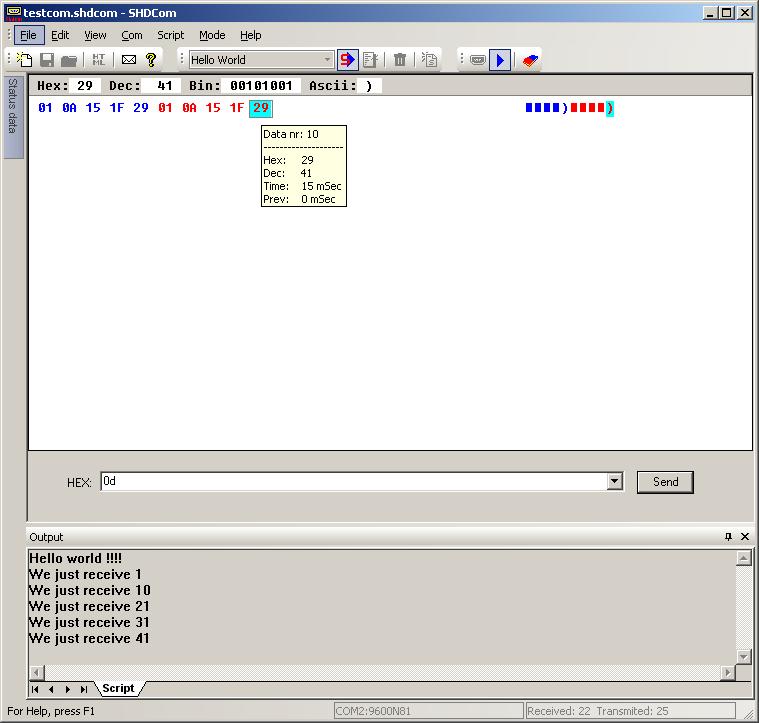Click the COM port connector icon
The width and height of the screenshot is (759, 723).
coord(478,60)
